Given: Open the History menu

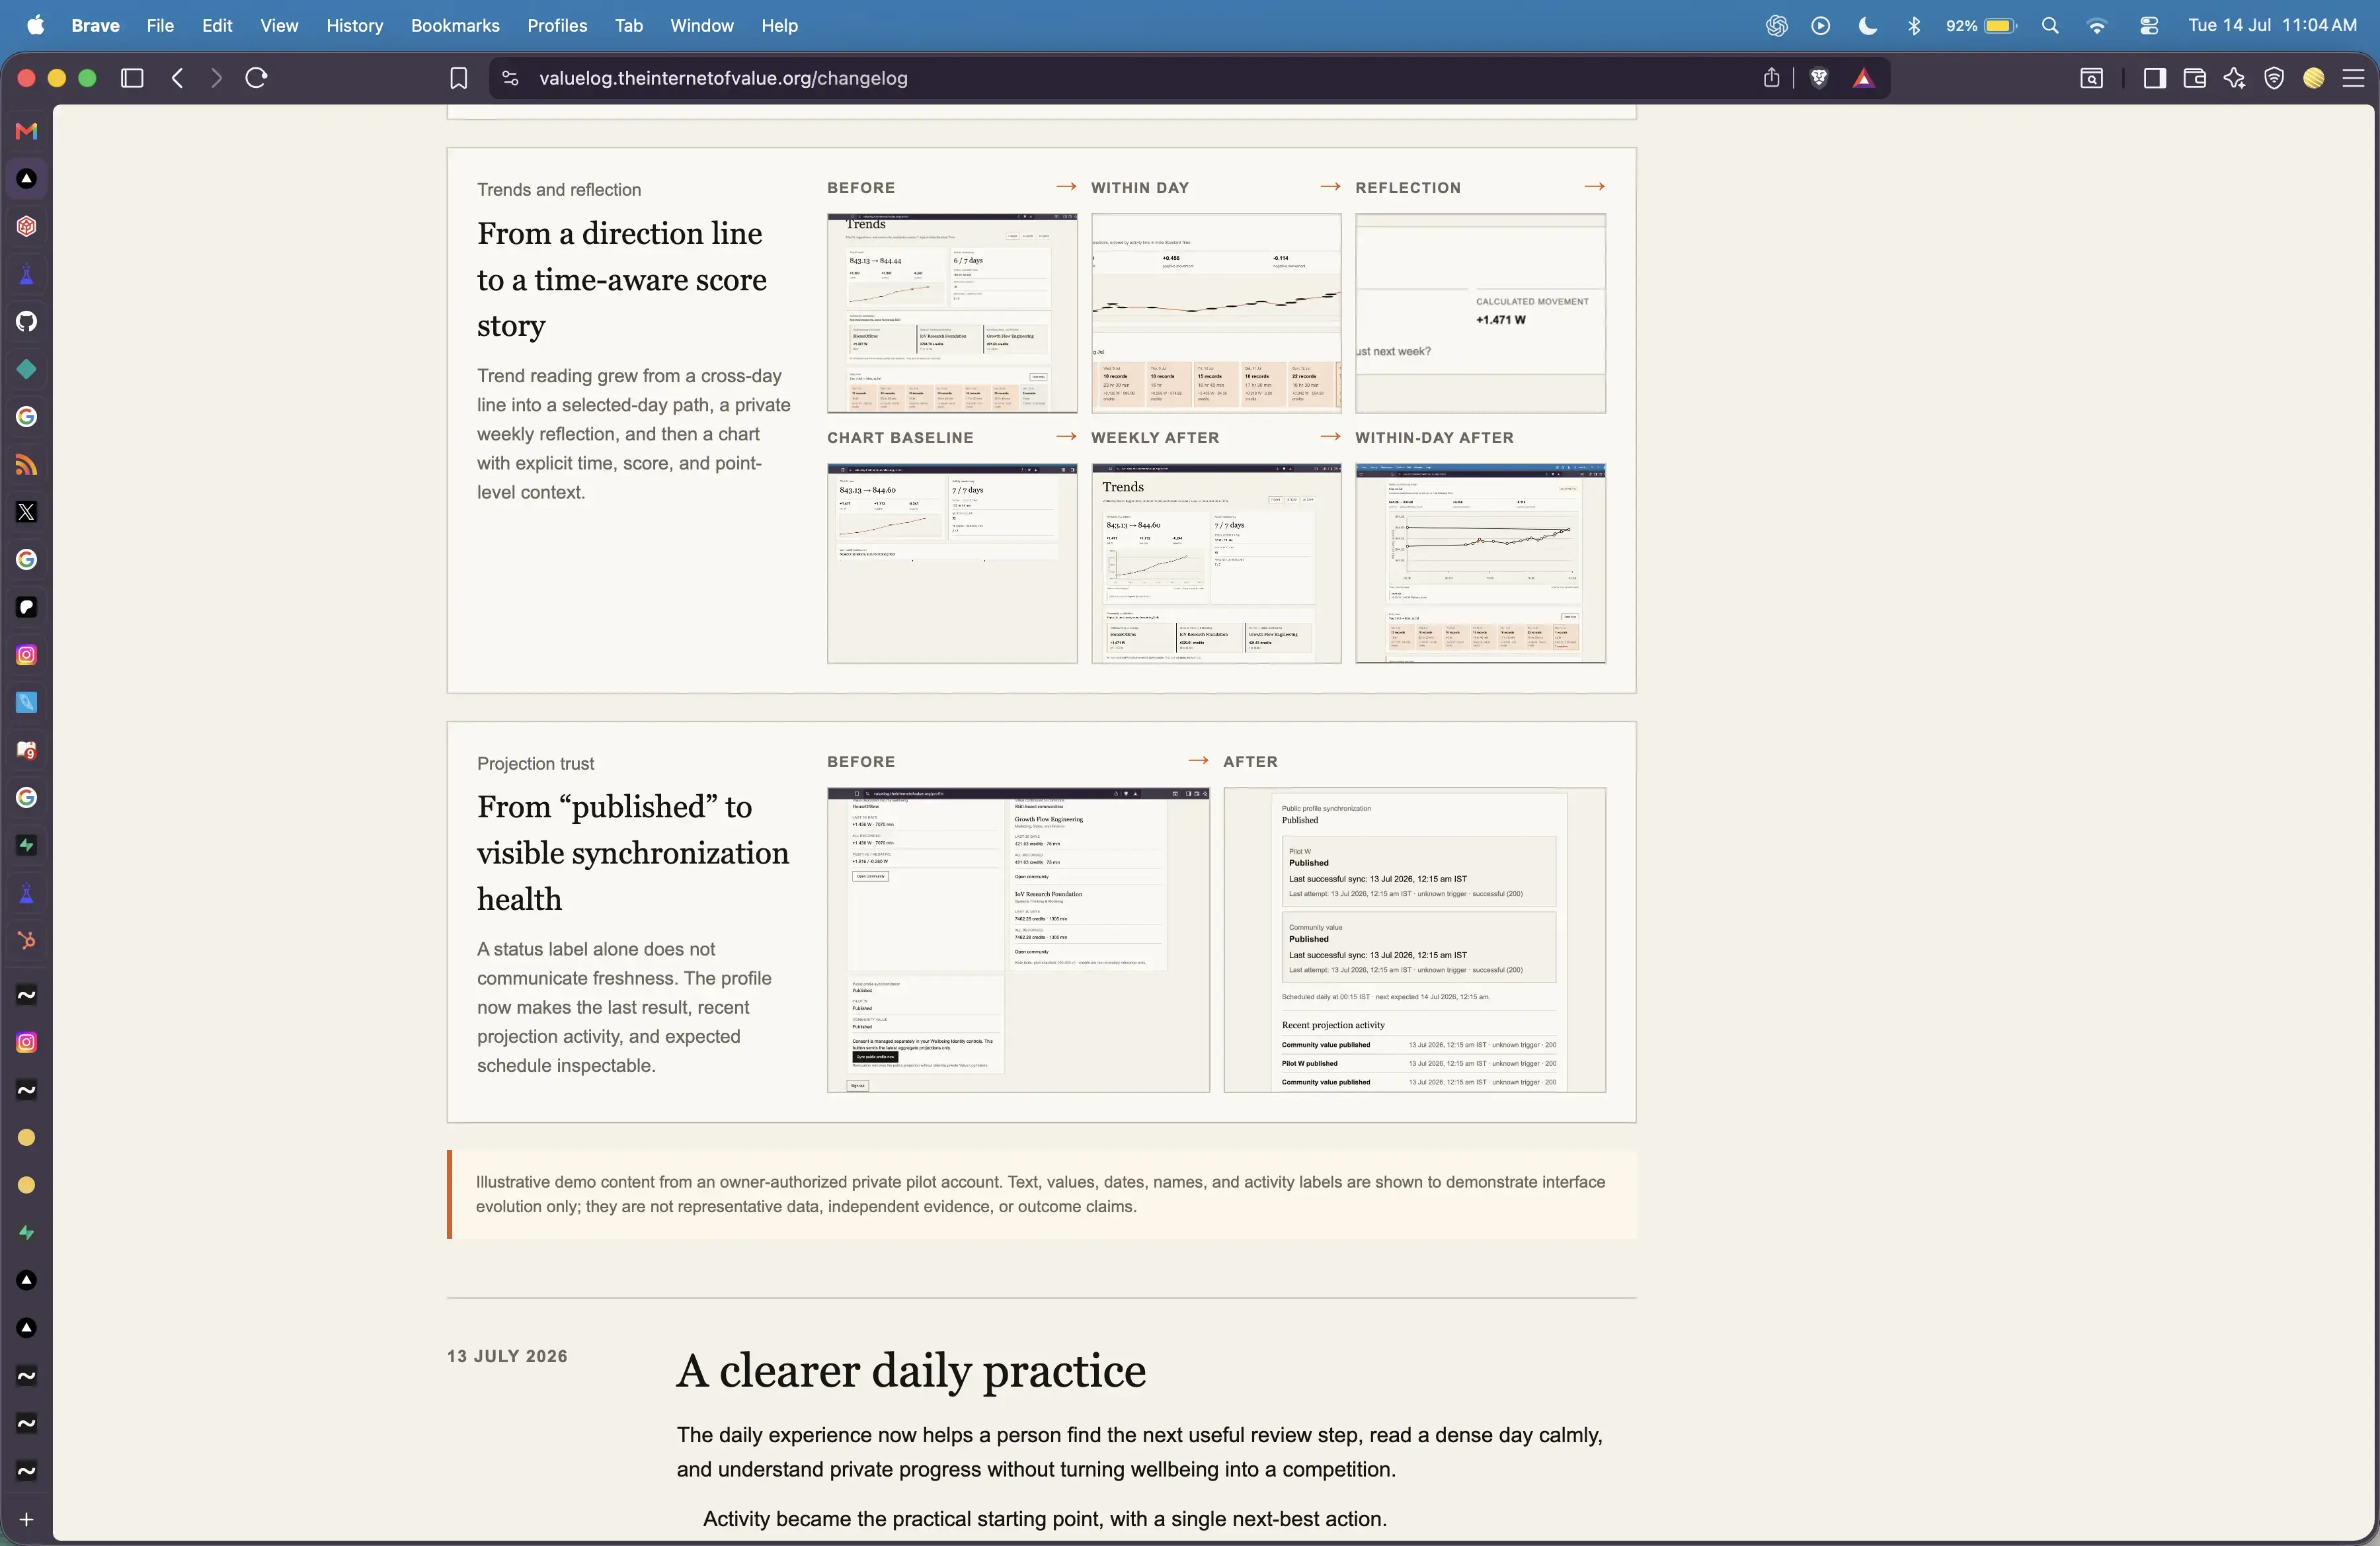Looking at the screenshot, I should (x=354, y=26).
